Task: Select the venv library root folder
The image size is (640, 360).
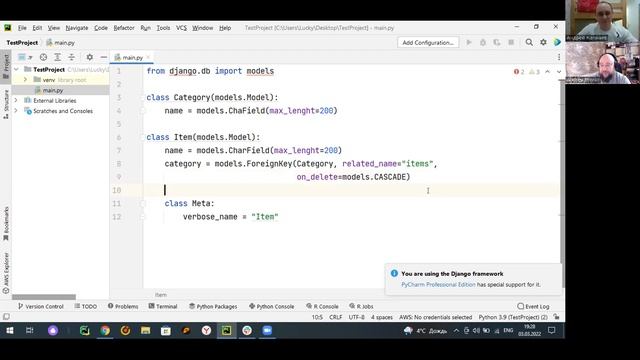Action: pyautogui.click(x=60, y=80)
